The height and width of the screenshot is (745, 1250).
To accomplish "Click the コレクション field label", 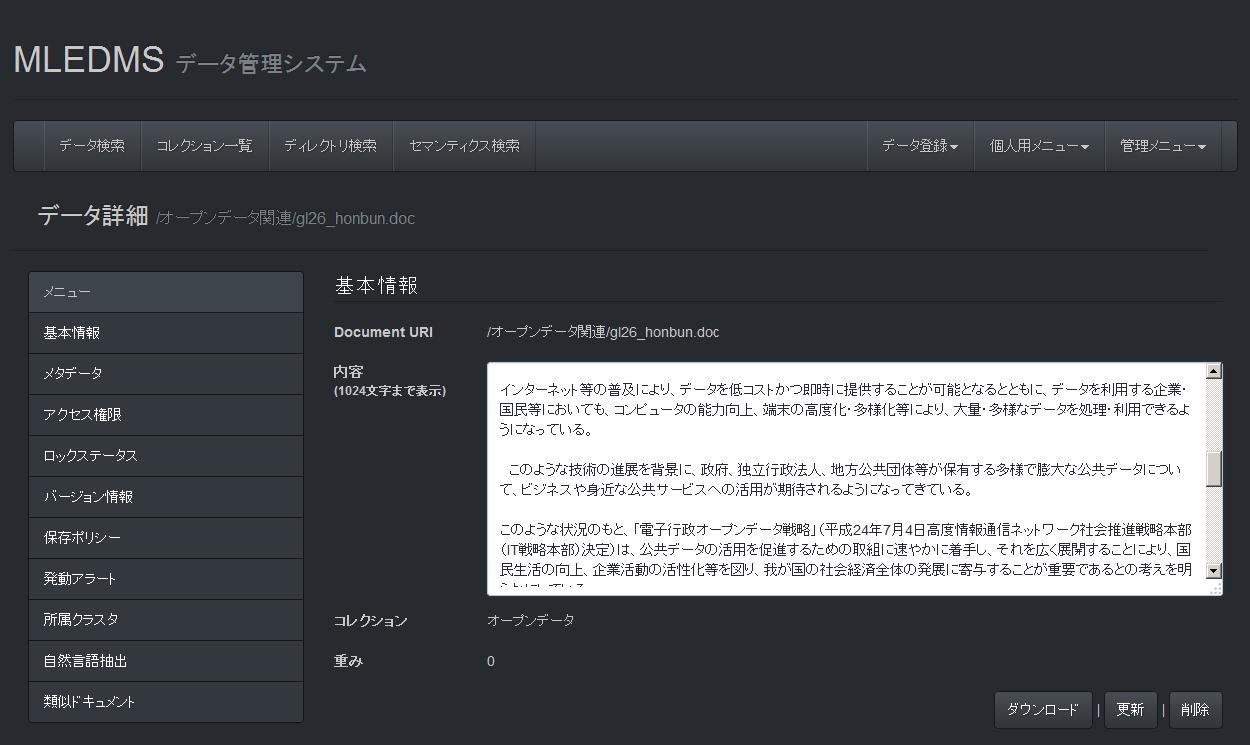I will click(371, 621).
